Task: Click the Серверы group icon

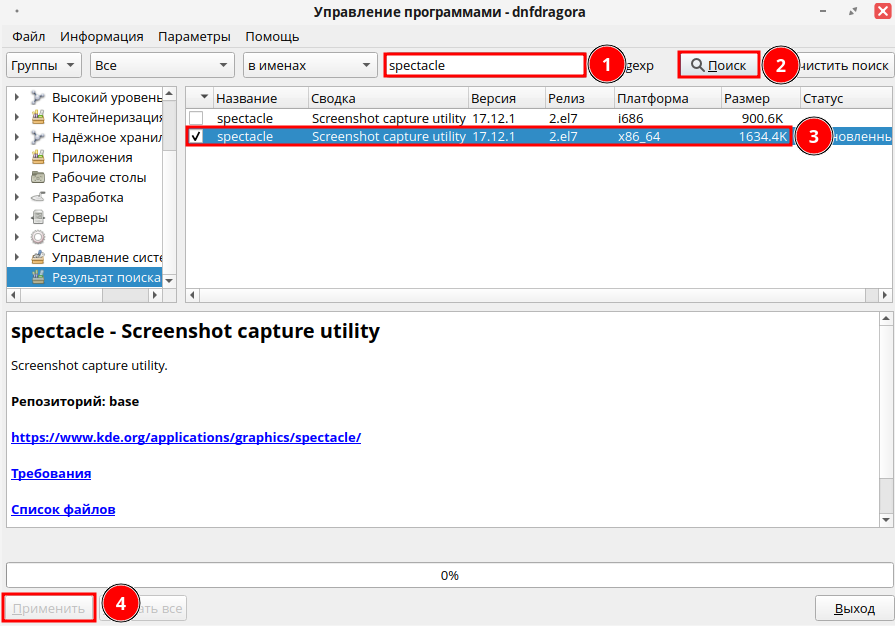Action: pos(38,218)
